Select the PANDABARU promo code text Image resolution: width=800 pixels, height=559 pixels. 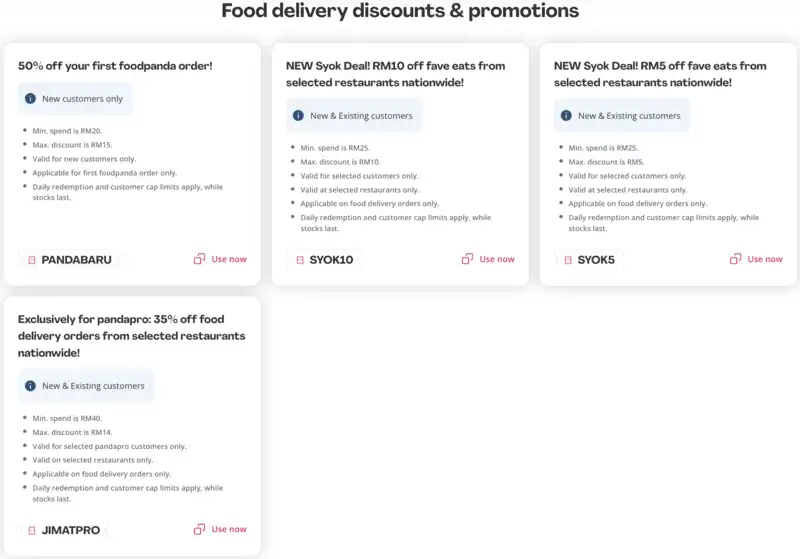click(76, 260)
